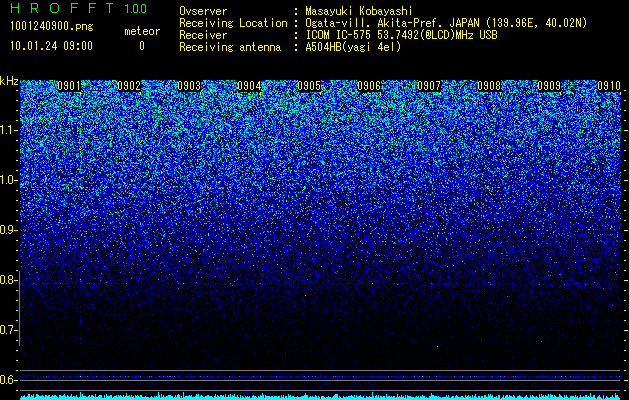Click the 0.8 frequency axis label
Screen dimensions: 629x400
pos(9,280)
